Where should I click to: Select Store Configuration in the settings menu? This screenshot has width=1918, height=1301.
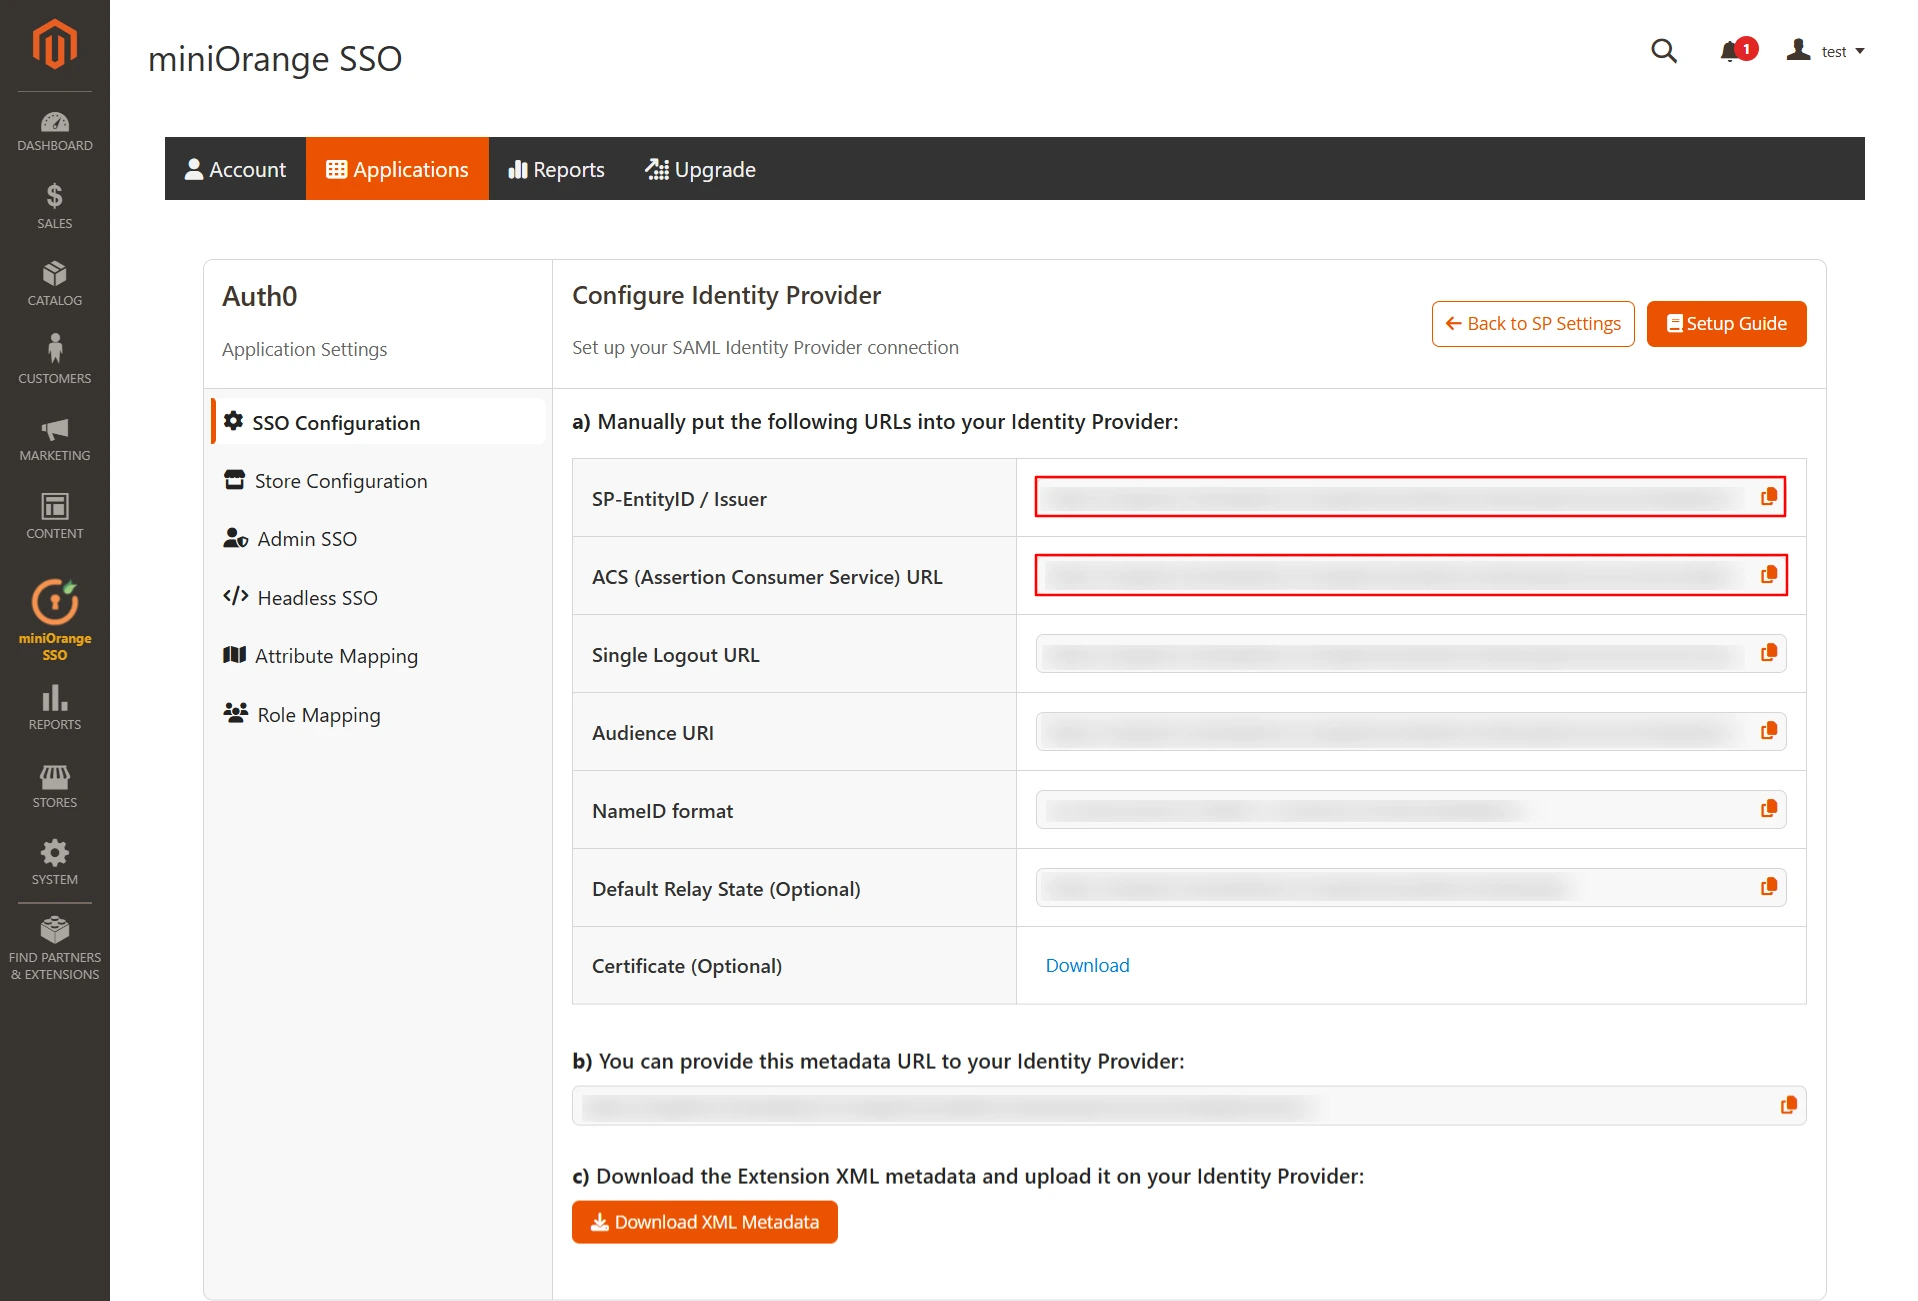[340, 480]
